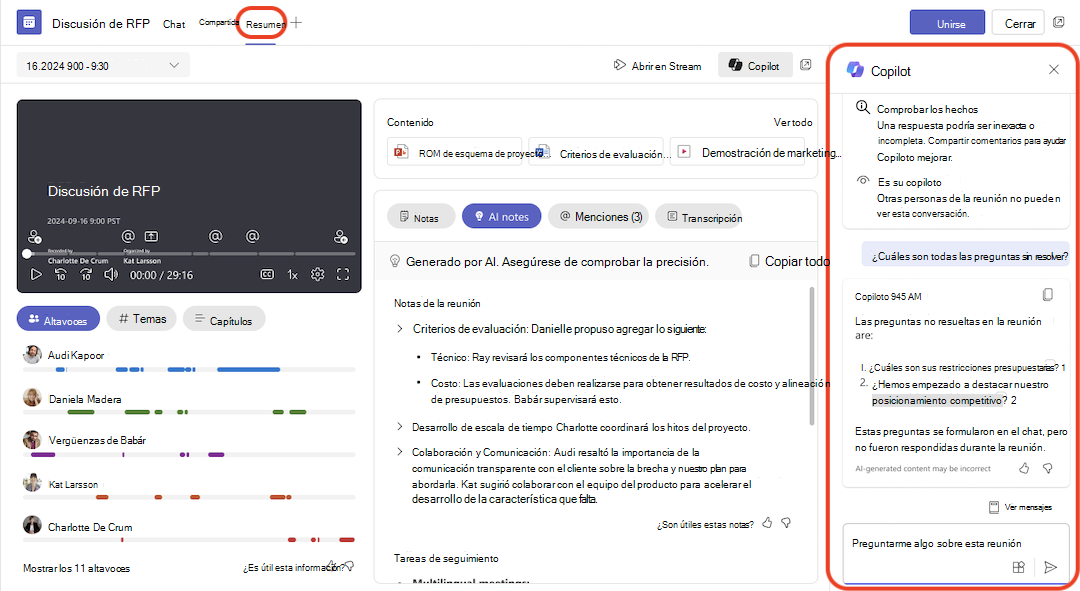Change playback speed 1x

point(292,275)
